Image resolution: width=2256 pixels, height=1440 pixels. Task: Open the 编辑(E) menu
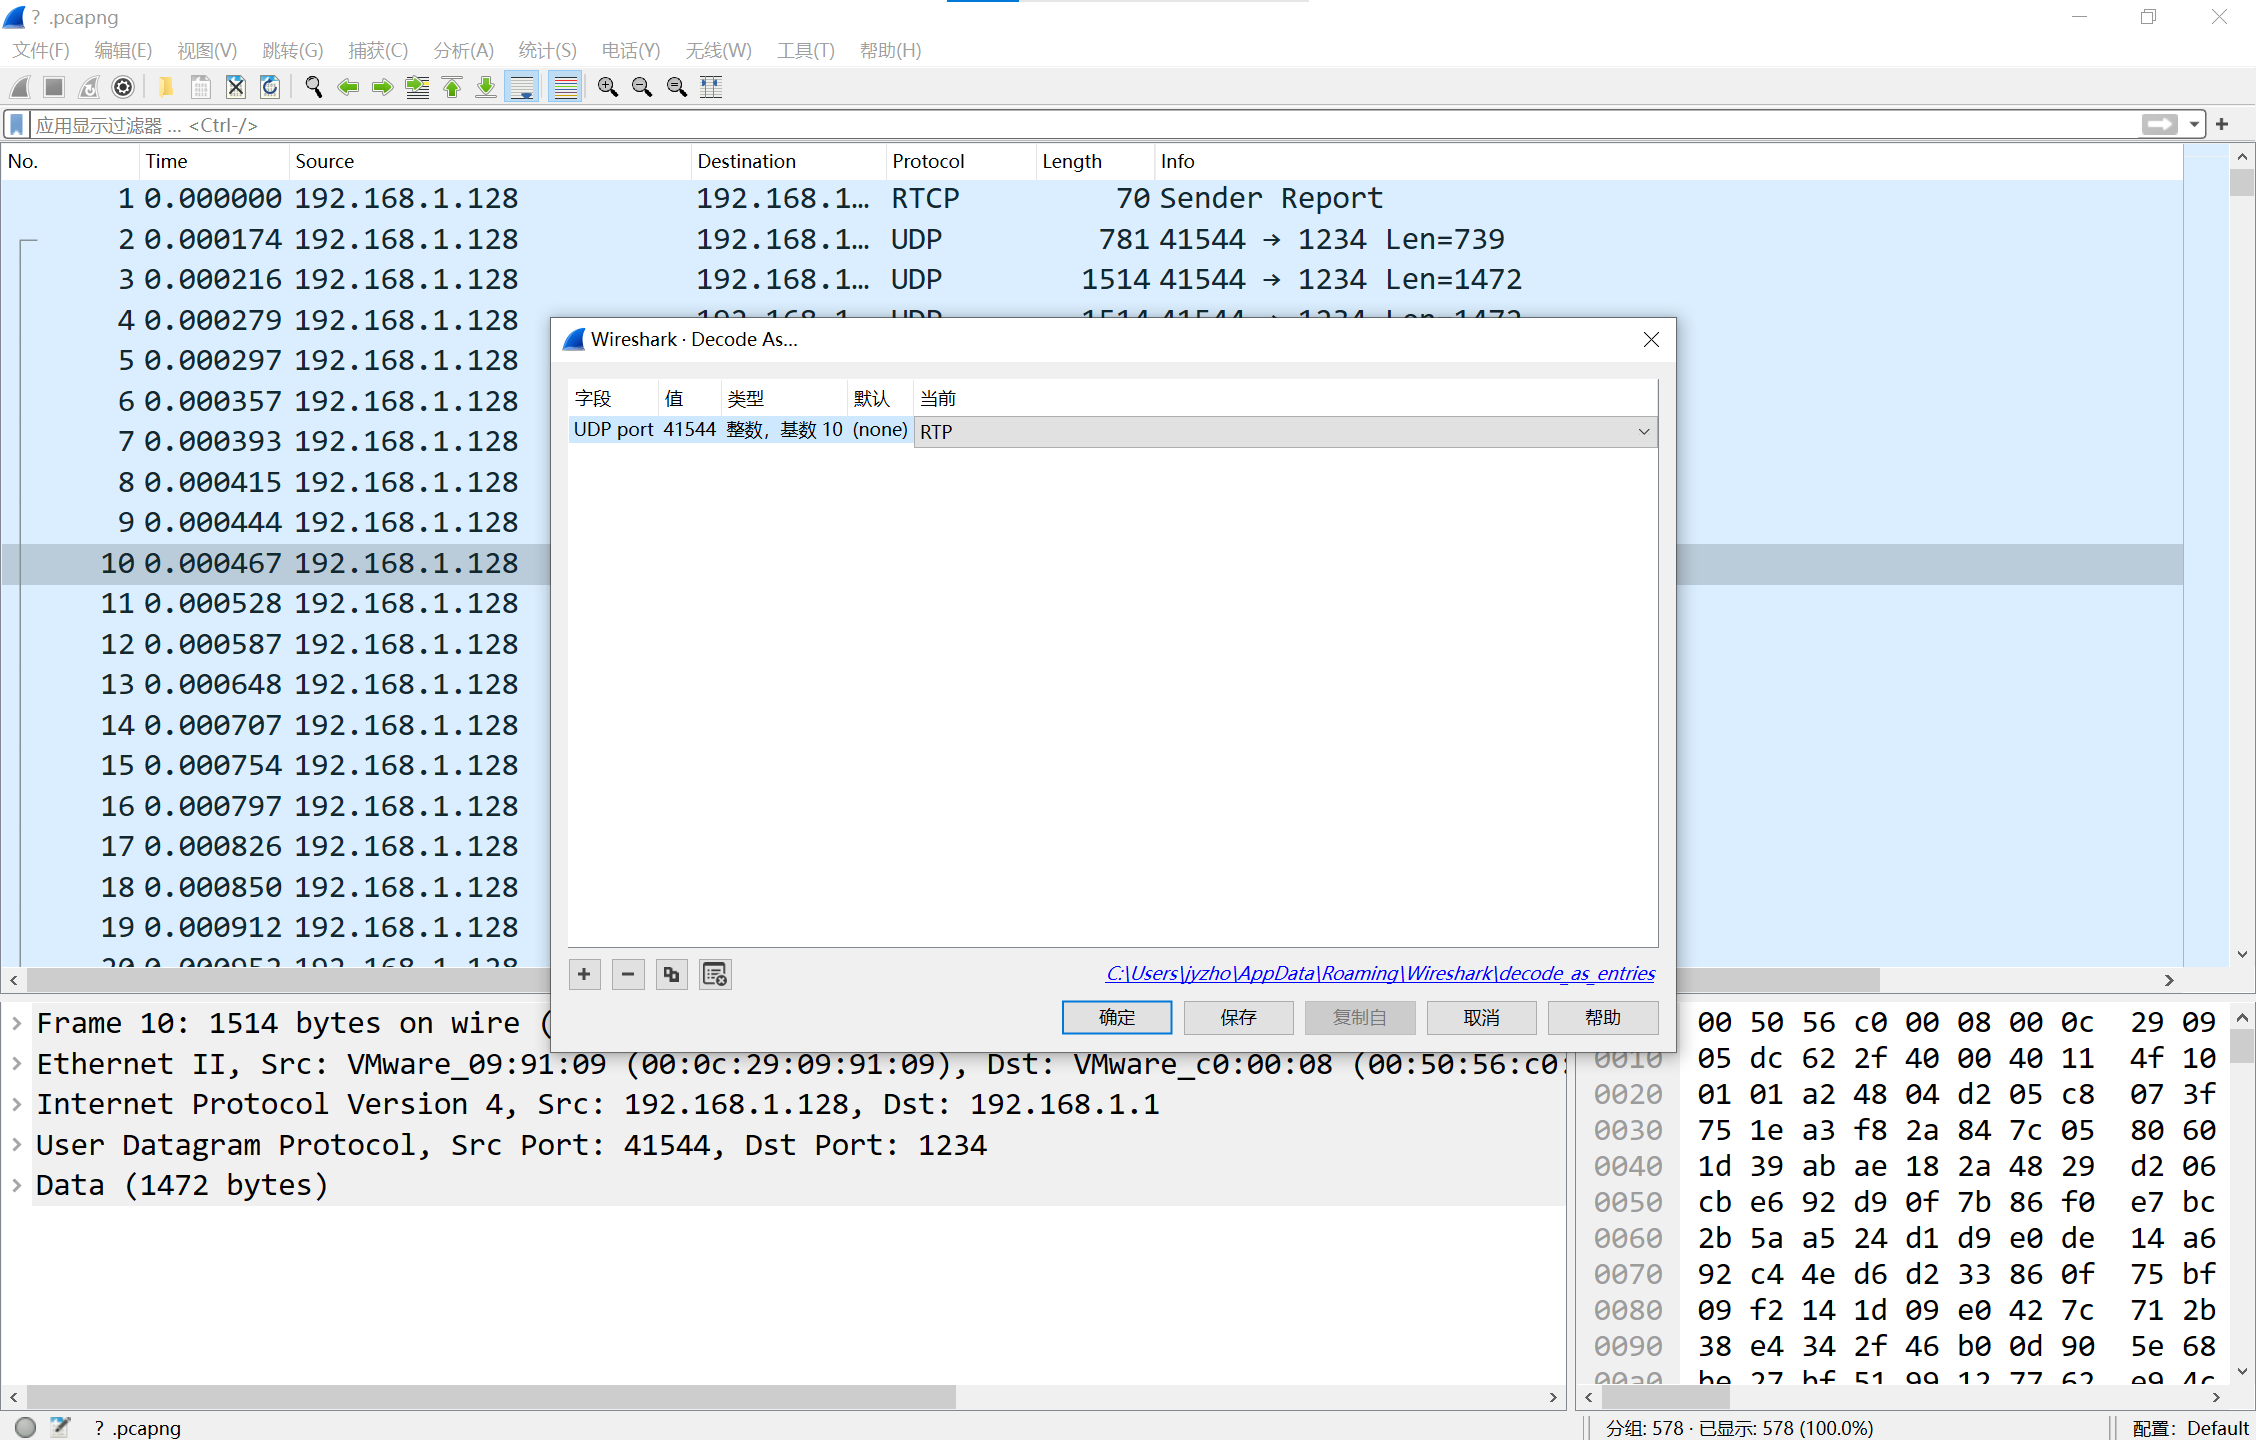(123, 50)
